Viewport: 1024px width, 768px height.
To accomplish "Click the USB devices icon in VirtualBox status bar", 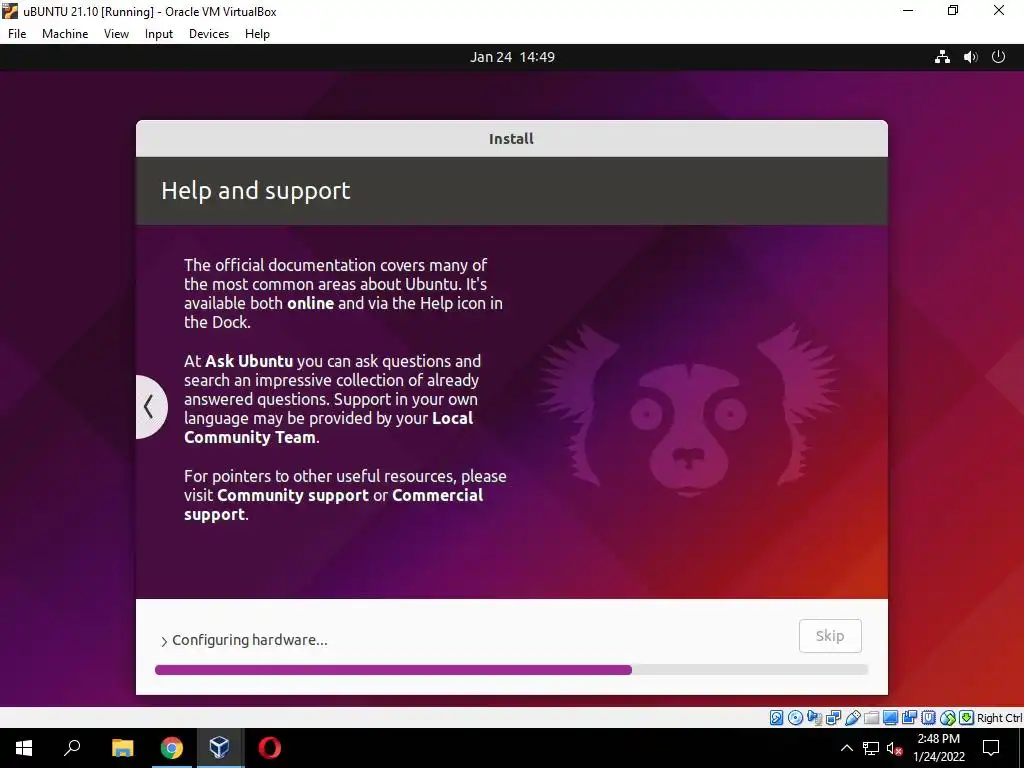I will [x=853, y=718].
